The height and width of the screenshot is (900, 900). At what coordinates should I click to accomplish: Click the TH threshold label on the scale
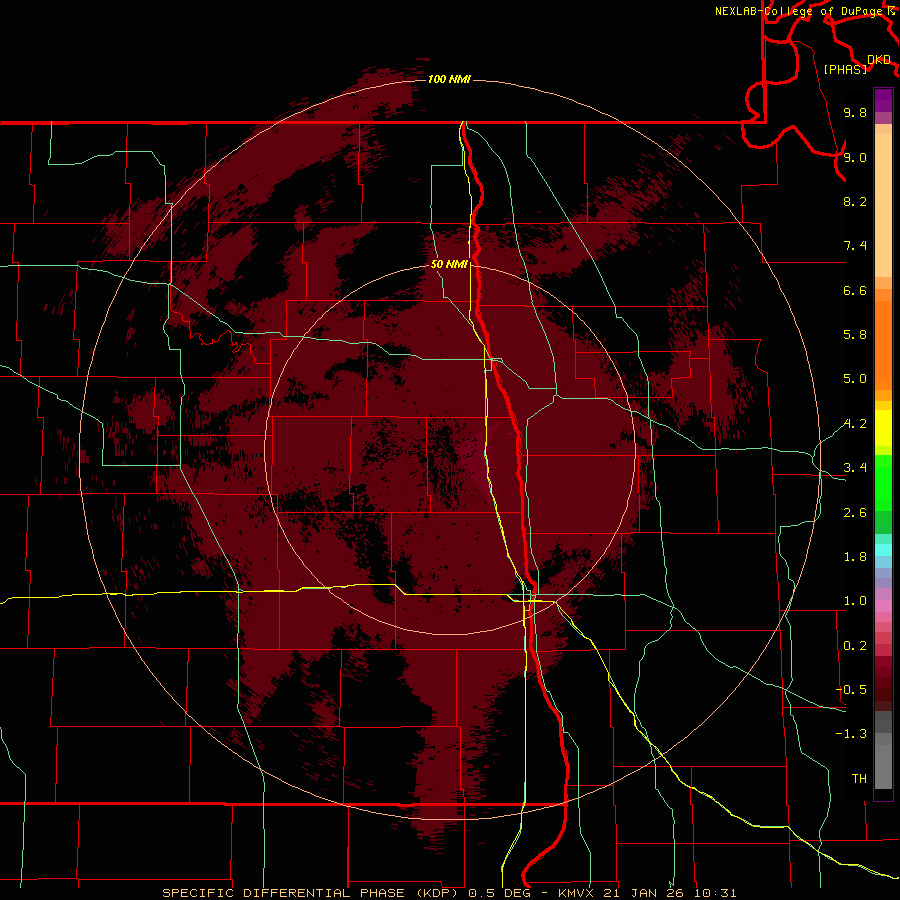859,779
